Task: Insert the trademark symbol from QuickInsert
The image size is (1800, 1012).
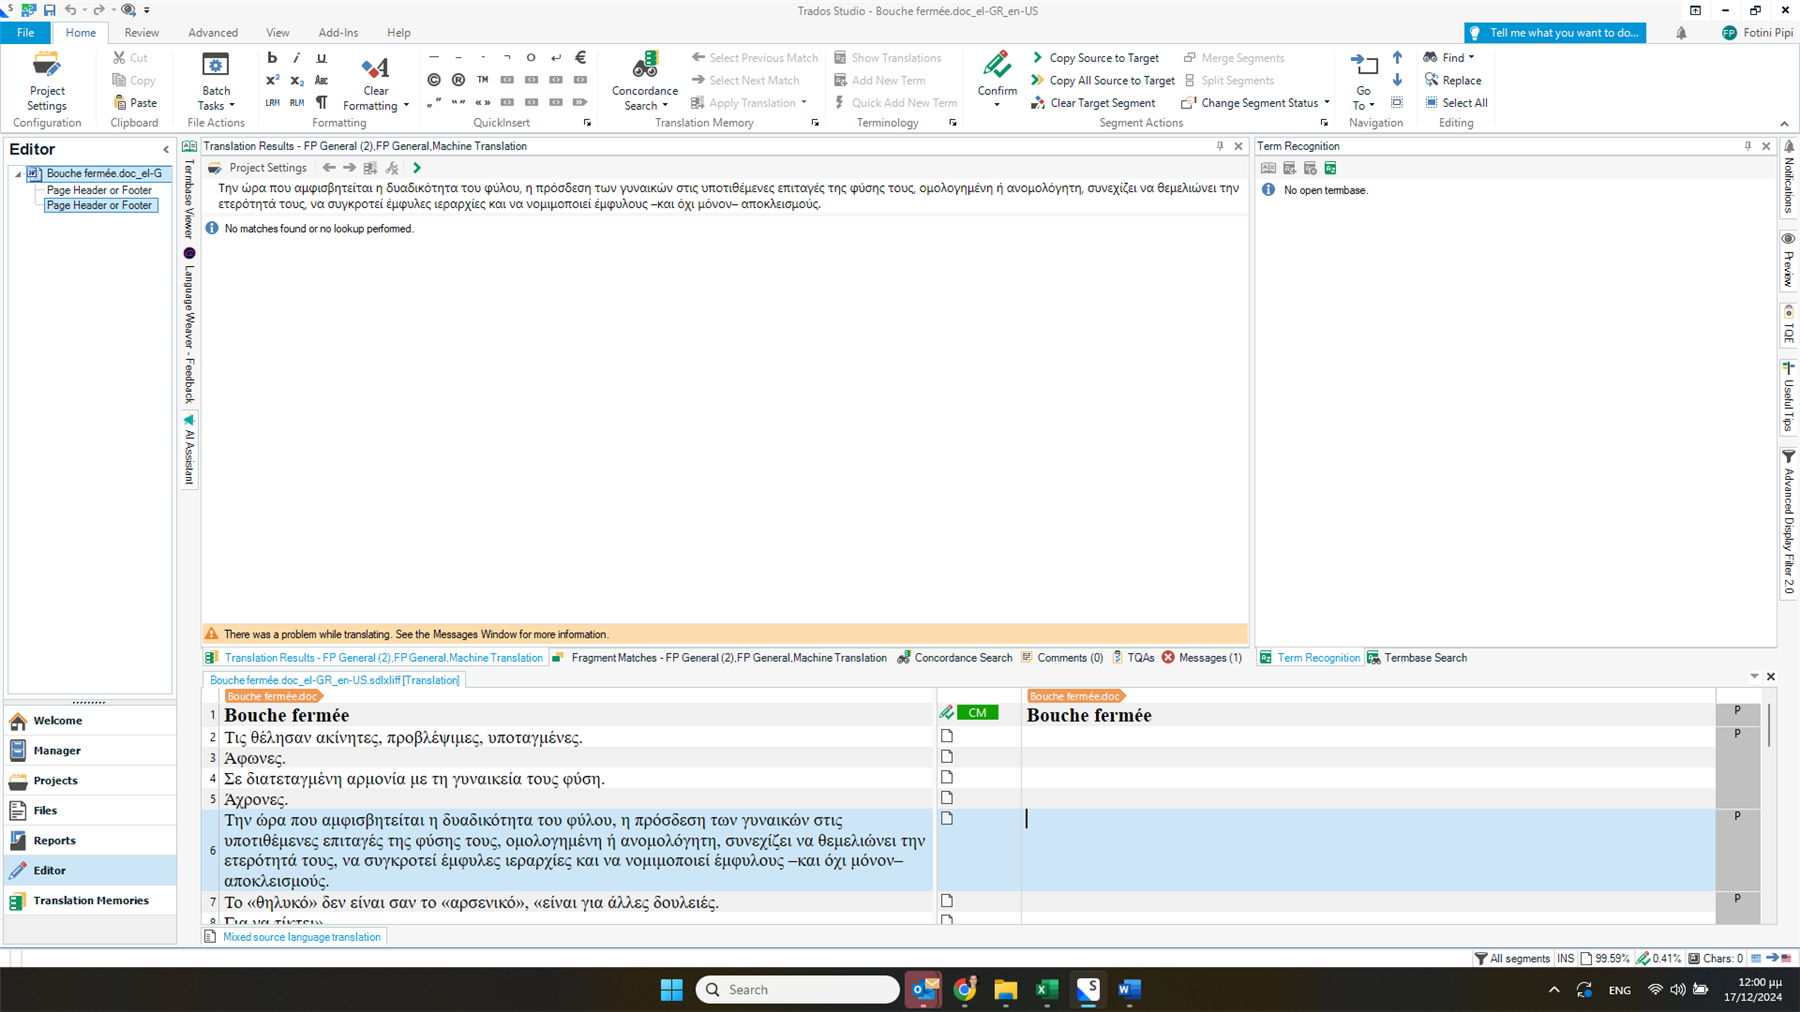Action: coord(483,78)
